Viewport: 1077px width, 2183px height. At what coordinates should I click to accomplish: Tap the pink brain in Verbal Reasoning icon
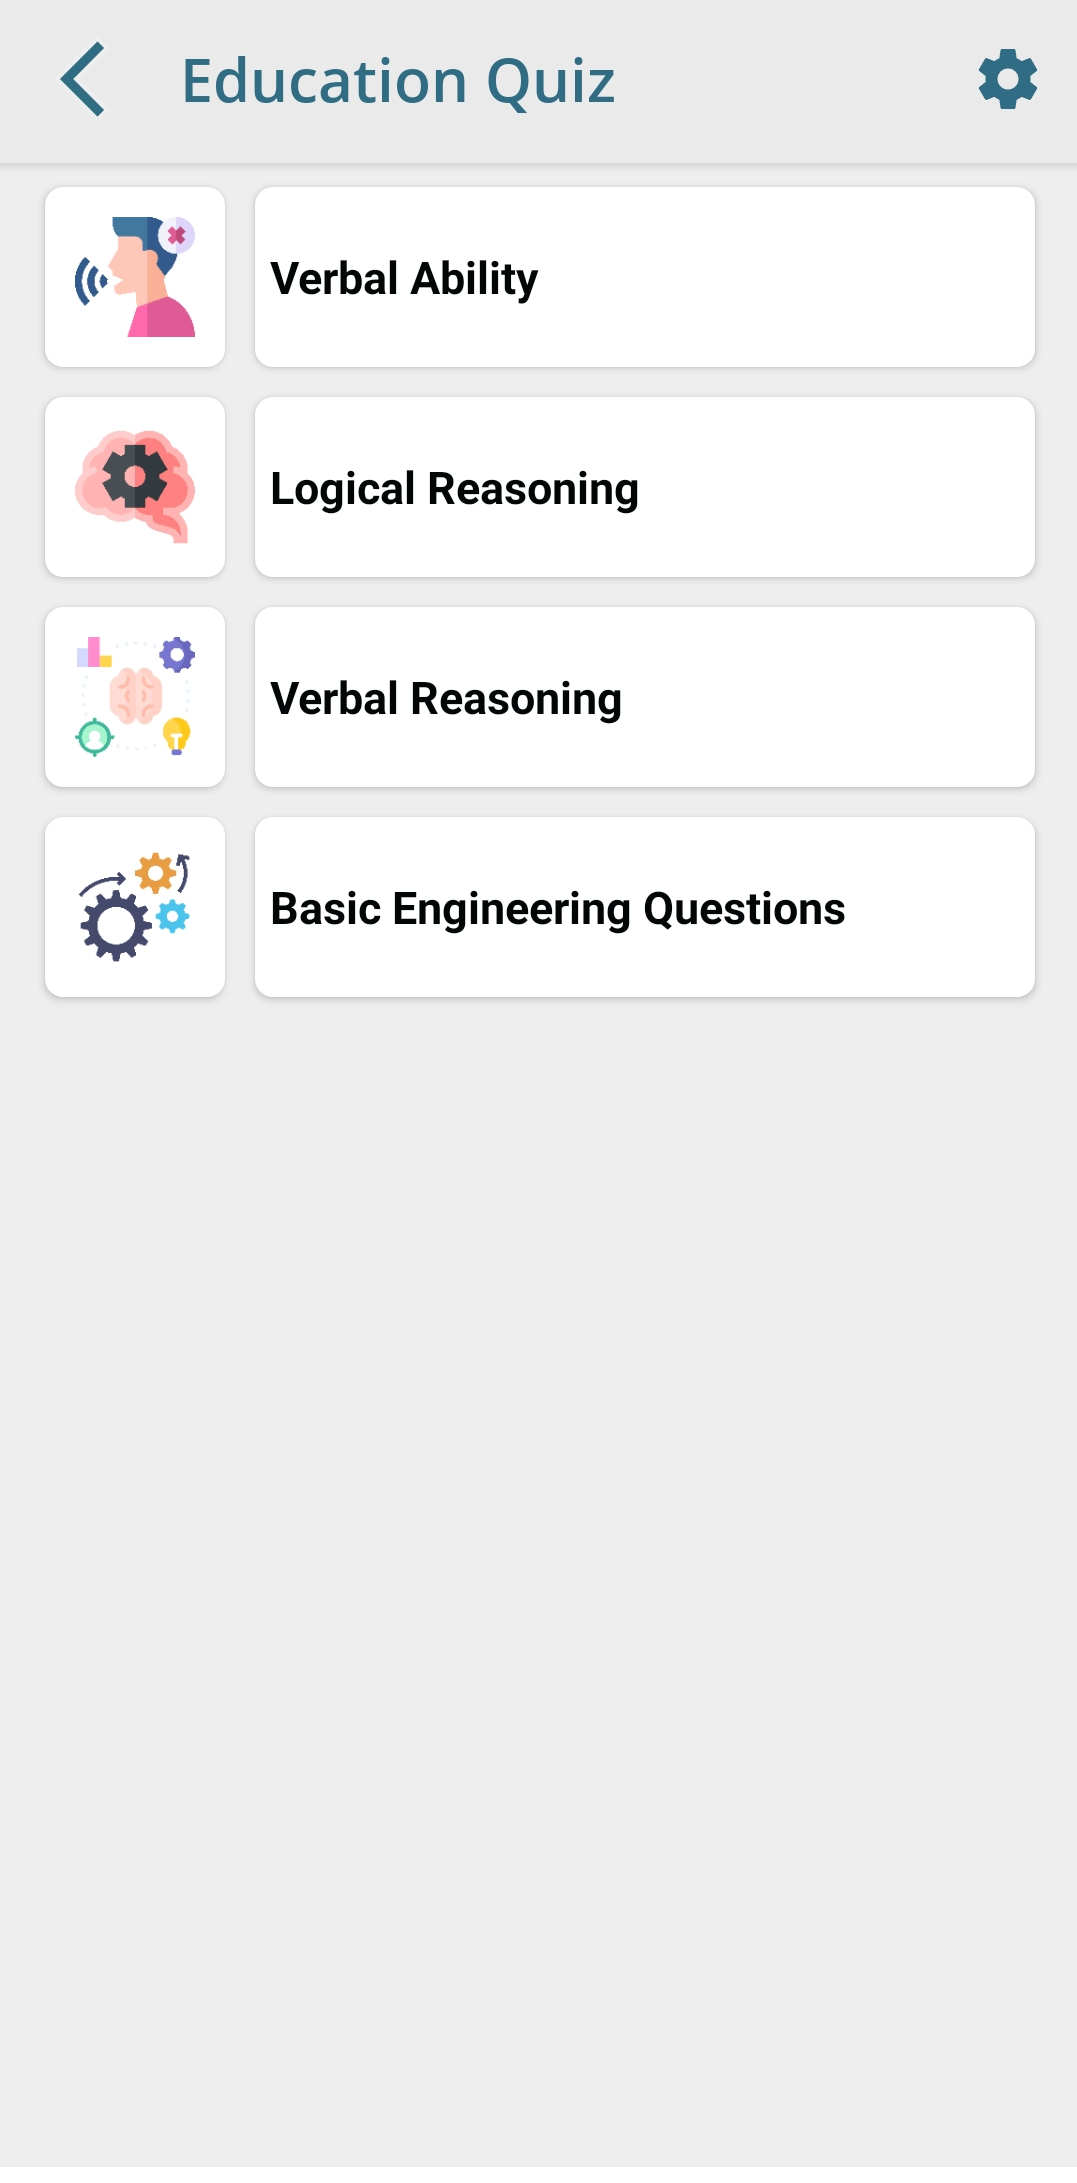pos(136,696)
